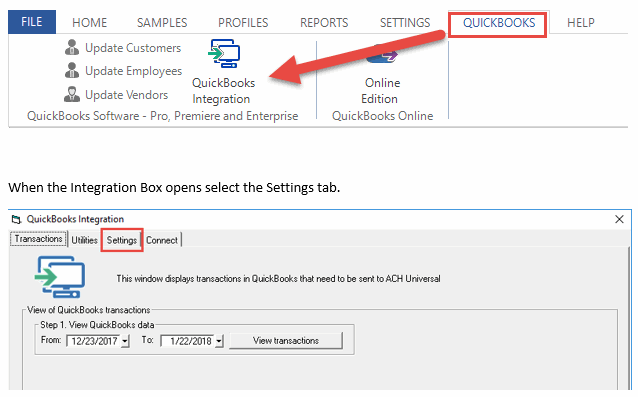Image resolution: width=638 pixels, height=397 pixels.
Task: Open Online Edition via its label
Action: [381, 91]
